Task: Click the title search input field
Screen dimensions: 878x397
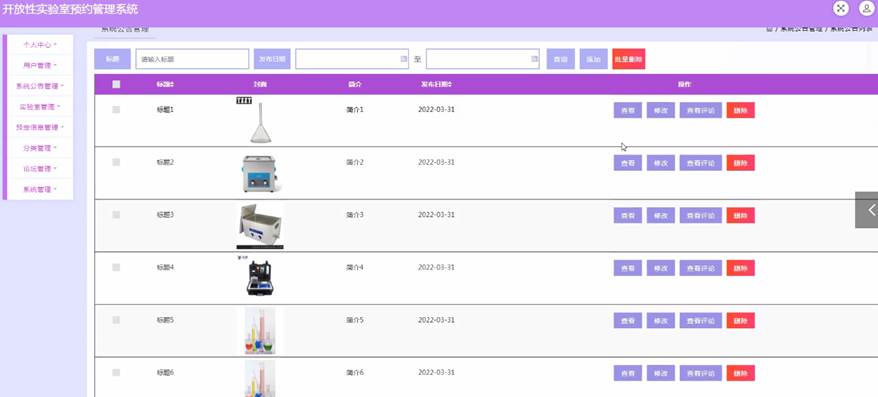Action: tap(192, 59)
